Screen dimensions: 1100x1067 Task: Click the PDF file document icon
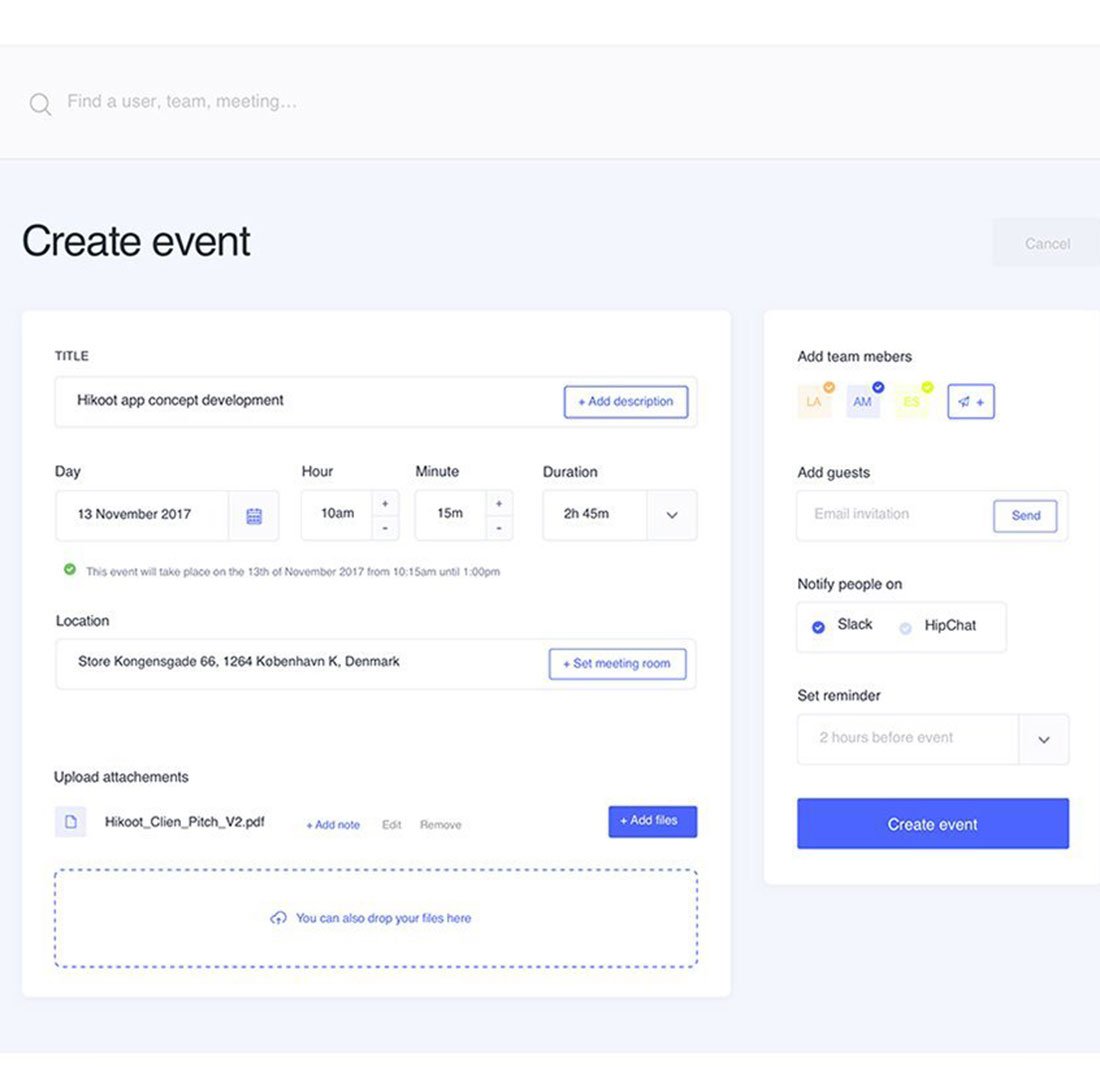tap(70, 822)
